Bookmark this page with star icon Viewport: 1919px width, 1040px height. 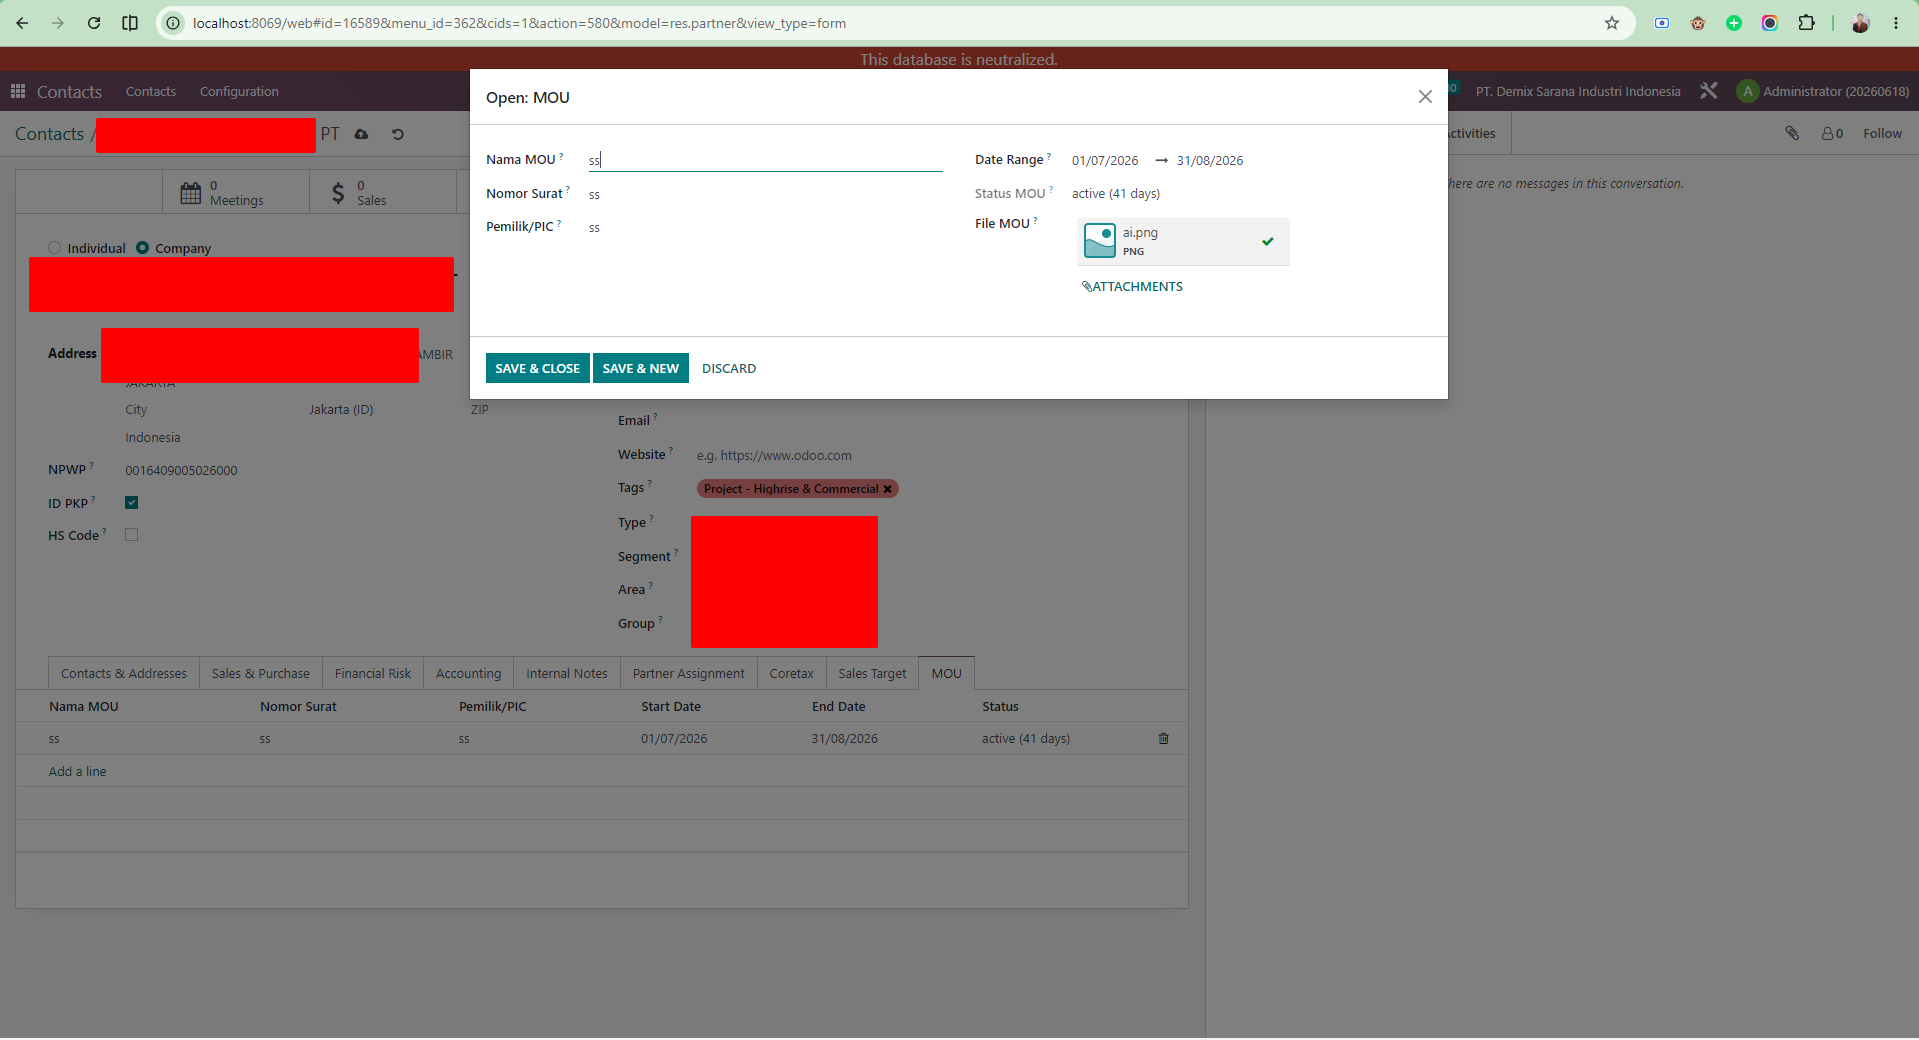1612,23
